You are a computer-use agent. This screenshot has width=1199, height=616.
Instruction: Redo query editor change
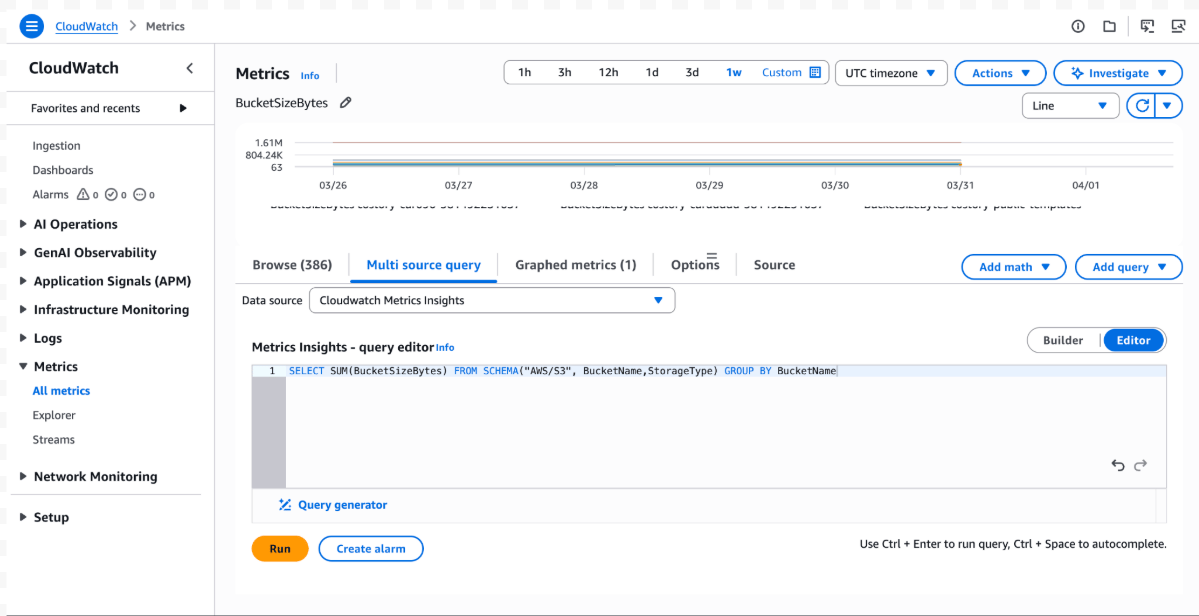(x=1141, y=465)
